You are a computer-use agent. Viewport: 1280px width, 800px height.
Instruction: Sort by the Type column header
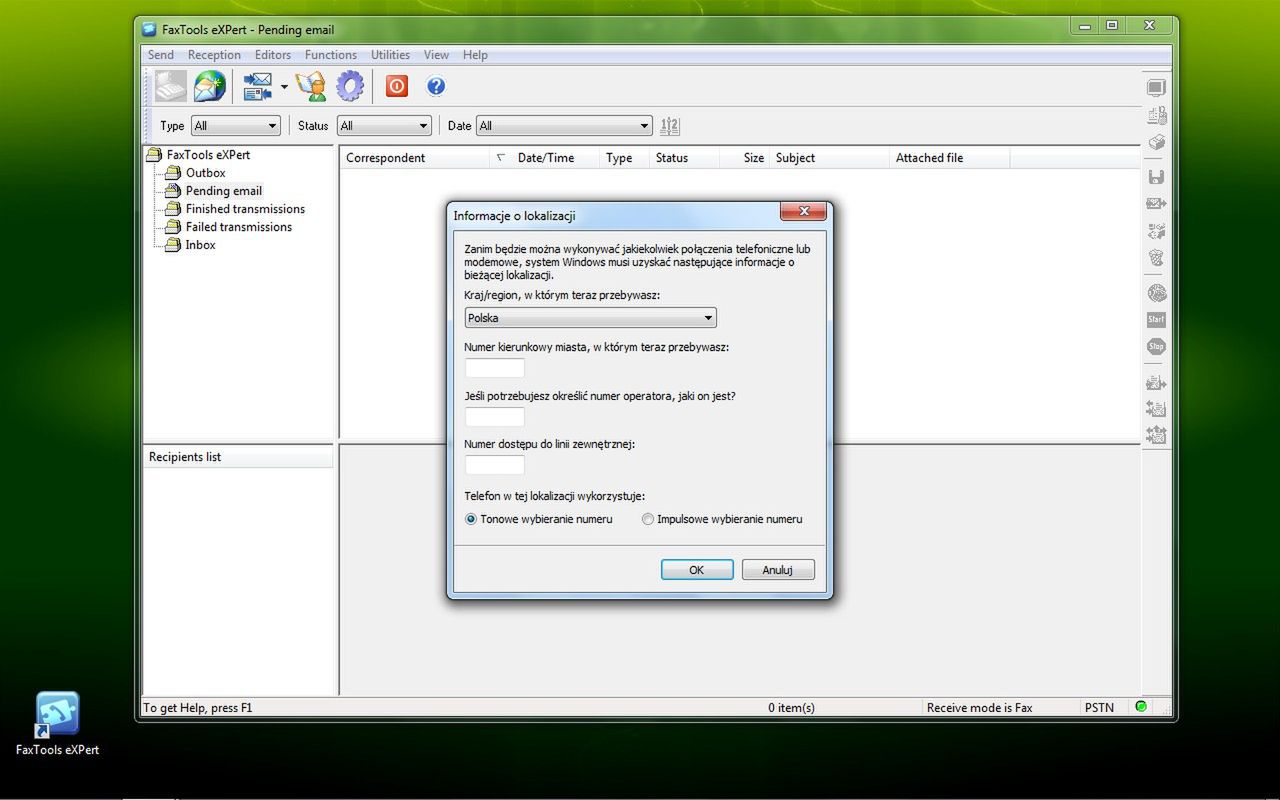625,158
